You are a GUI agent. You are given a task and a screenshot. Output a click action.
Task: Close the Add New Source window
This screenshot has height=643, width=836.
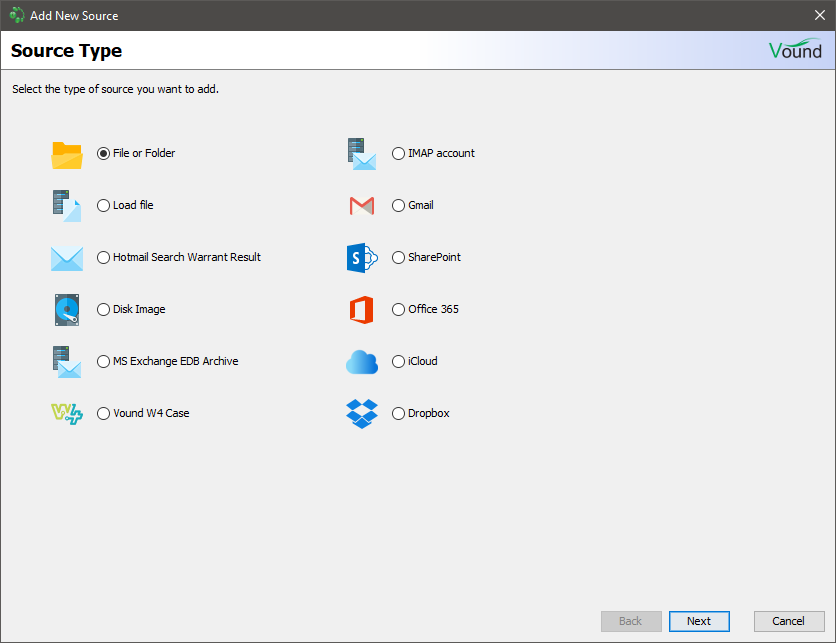[x=819, y=15]
